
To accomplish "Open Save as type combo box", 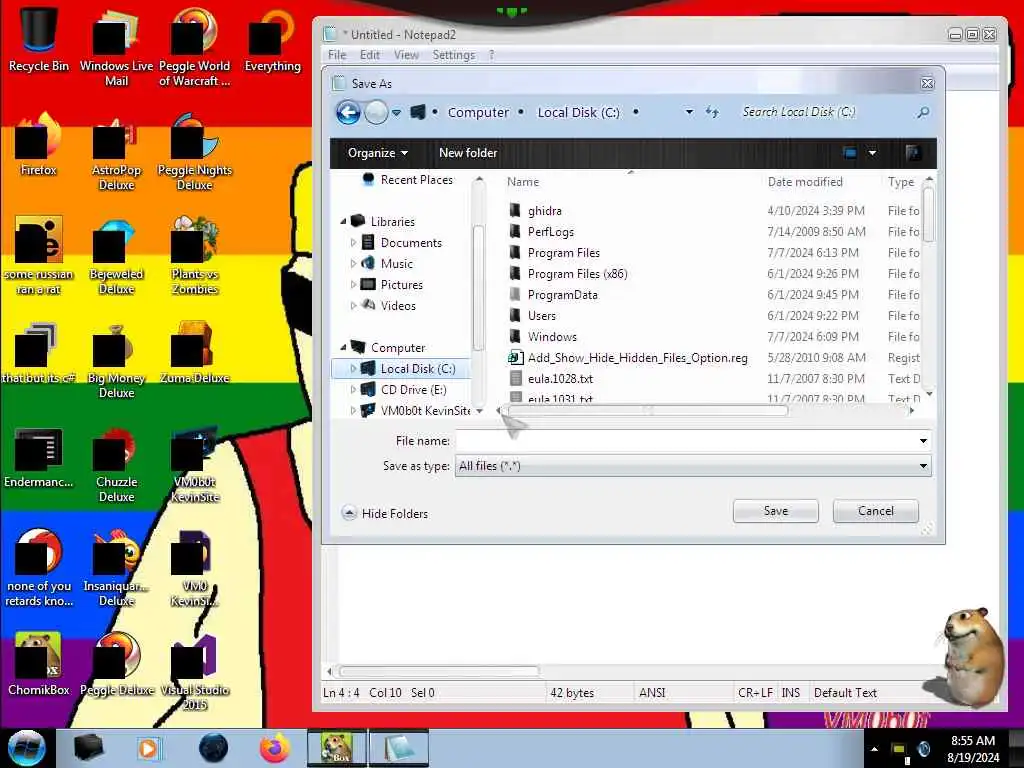I will [693, 466].
